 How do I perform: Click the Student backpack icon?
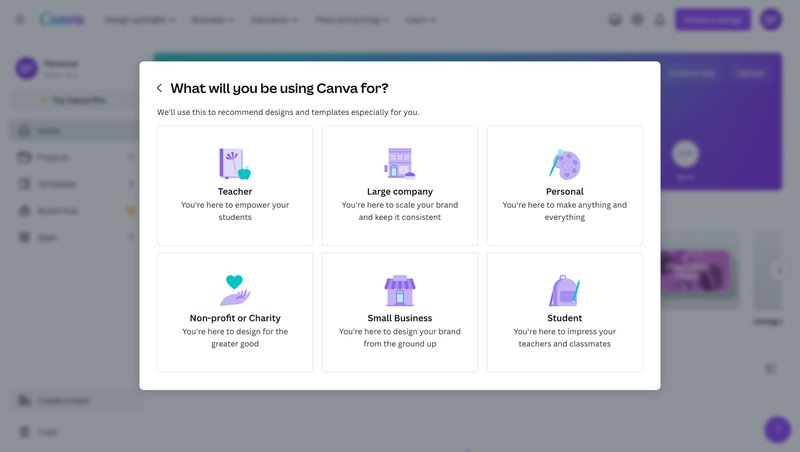click(x=564, y=290)
